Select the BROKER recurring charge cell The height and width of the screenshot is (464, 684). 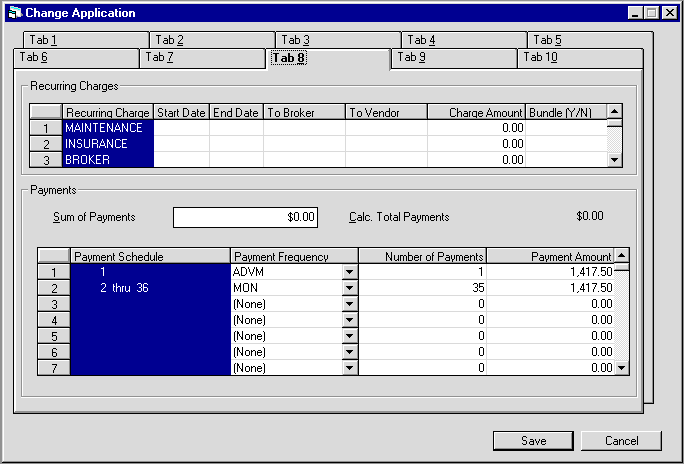[x=108, y=160]
